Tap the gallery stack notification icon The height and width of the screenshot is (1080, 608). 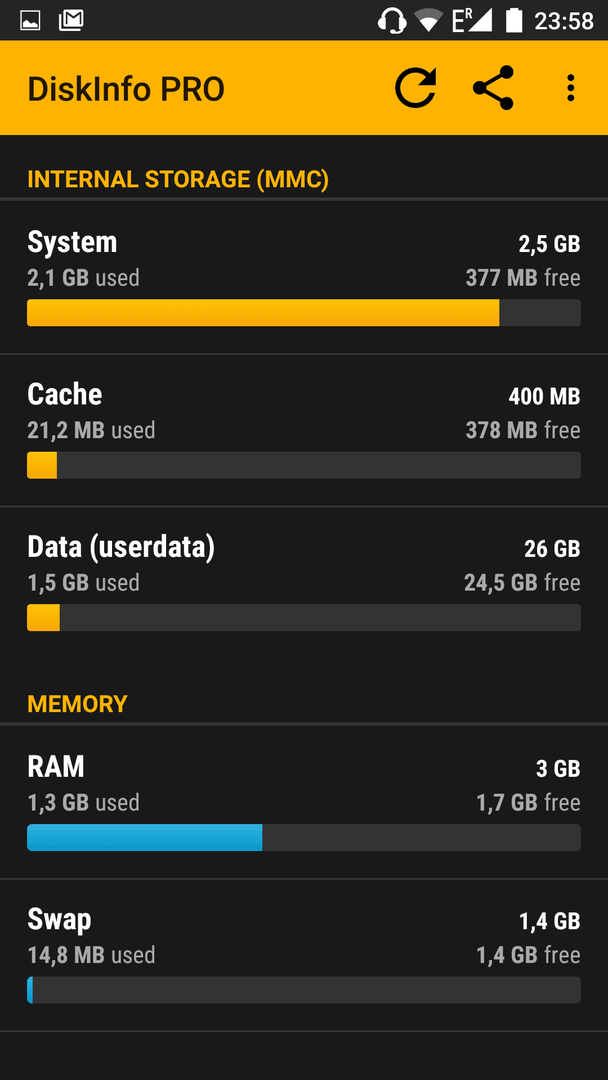71,21
